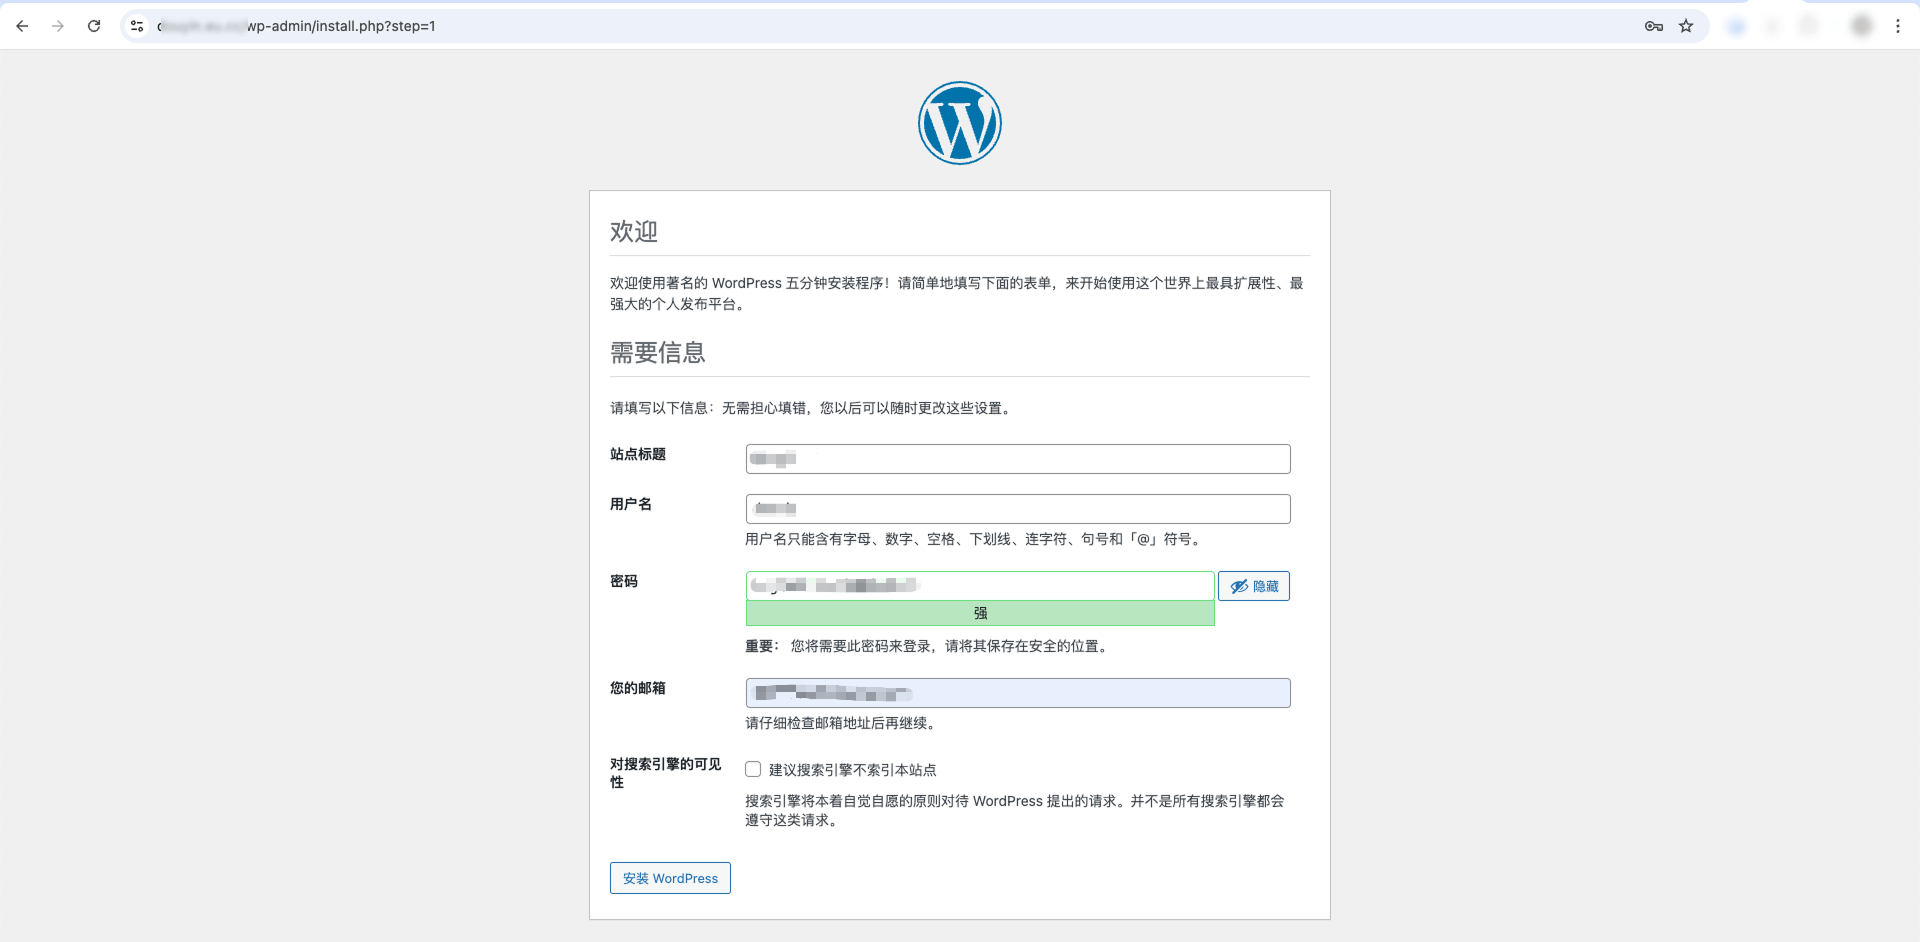Check 建议搜索引擎不索引本站点 checkbox

click(x=753, y=769)
